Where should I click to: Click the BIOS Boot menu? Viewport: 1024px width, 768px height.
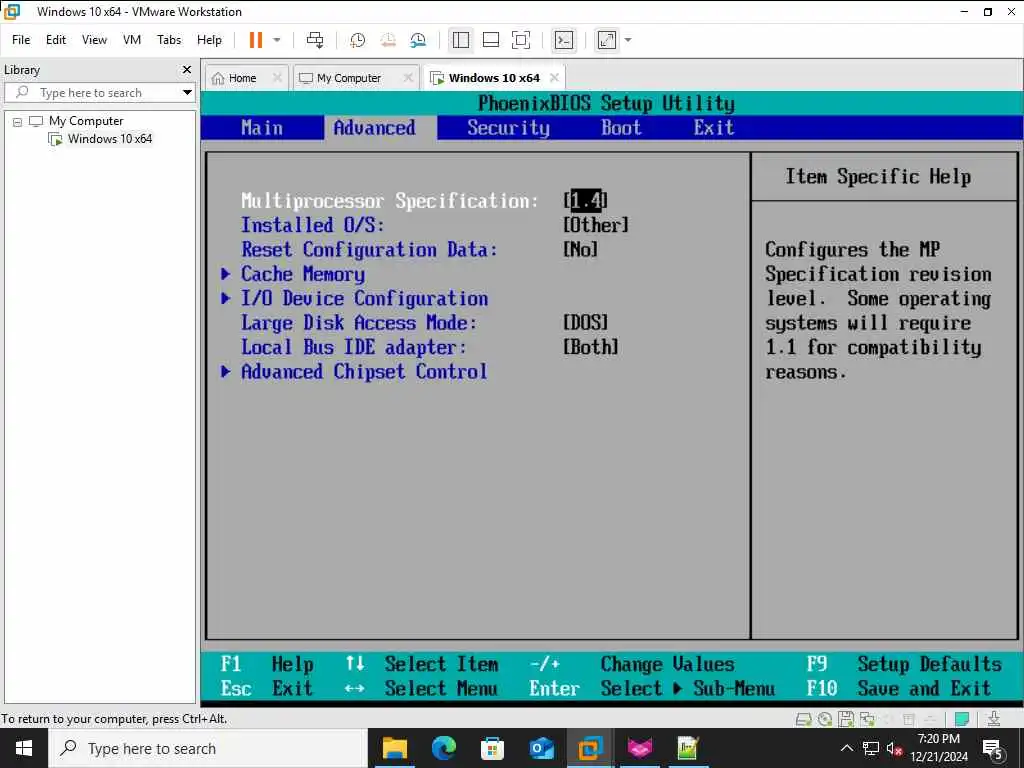[621, 127]
